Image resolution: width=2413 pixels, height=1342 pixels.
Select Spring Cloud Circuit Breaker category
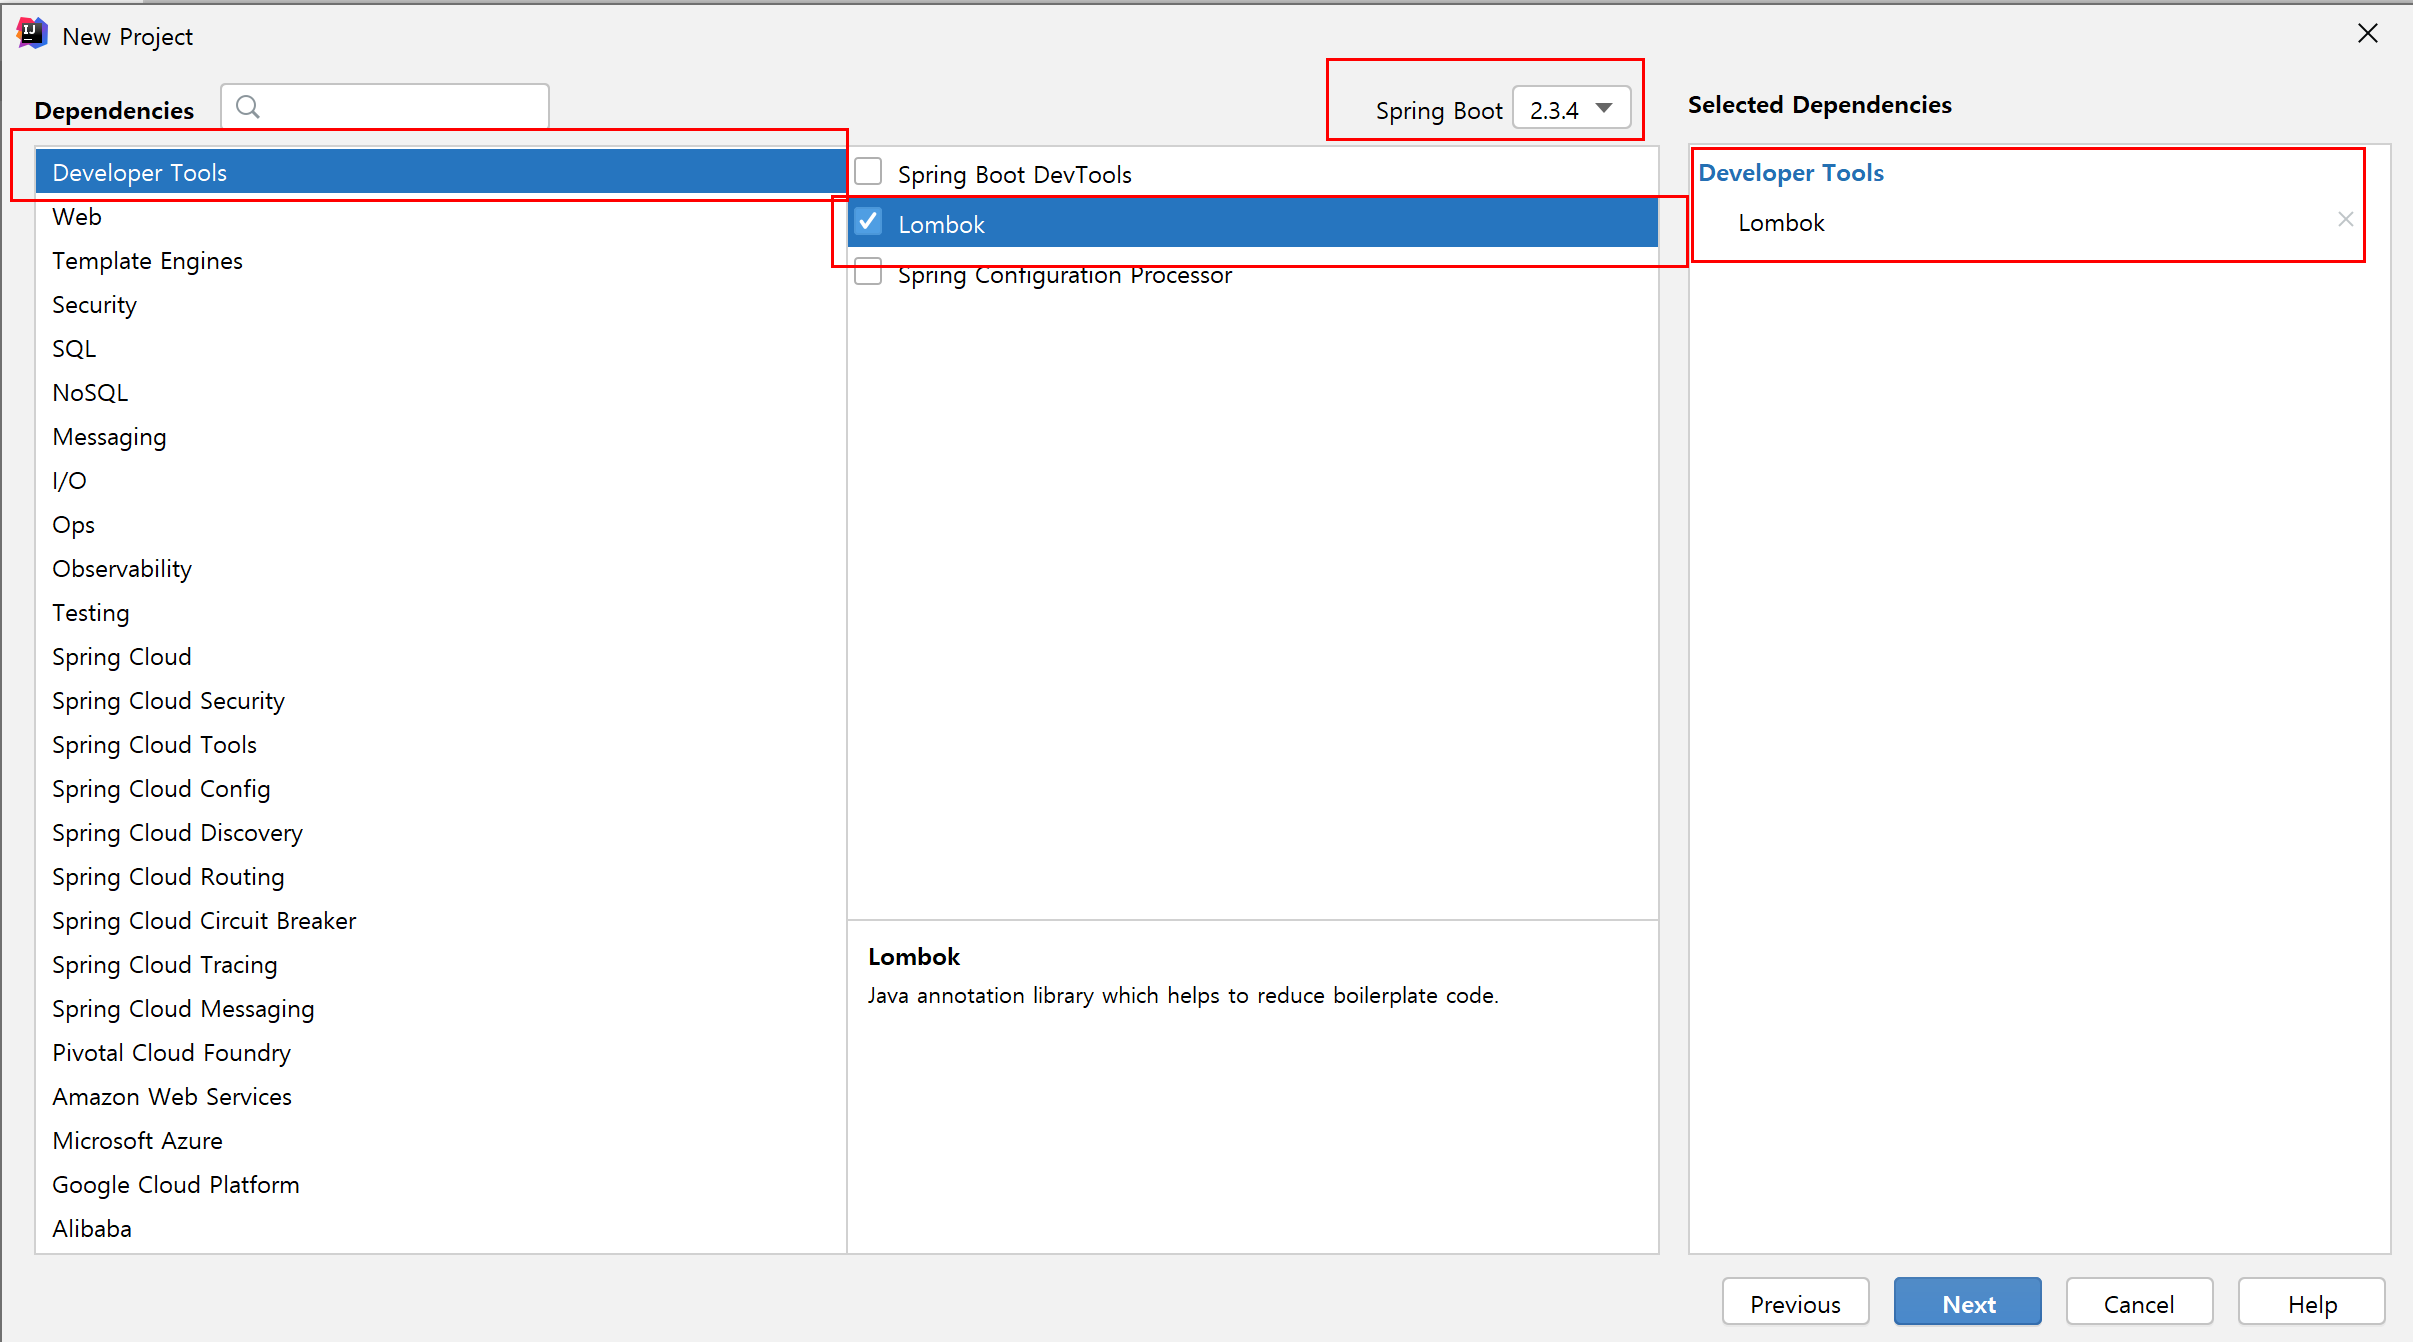[441, 920]
